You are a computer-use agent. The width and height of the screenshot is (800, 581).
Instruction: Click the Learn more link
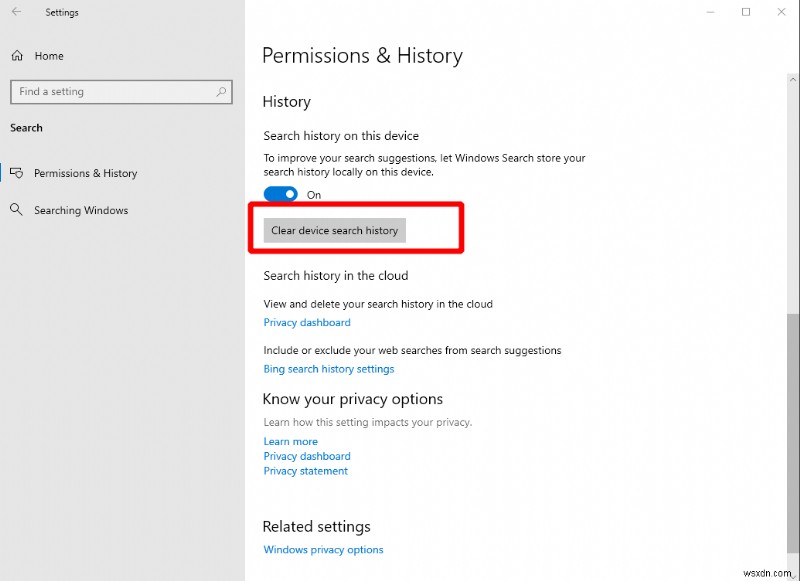click(290, 441)
